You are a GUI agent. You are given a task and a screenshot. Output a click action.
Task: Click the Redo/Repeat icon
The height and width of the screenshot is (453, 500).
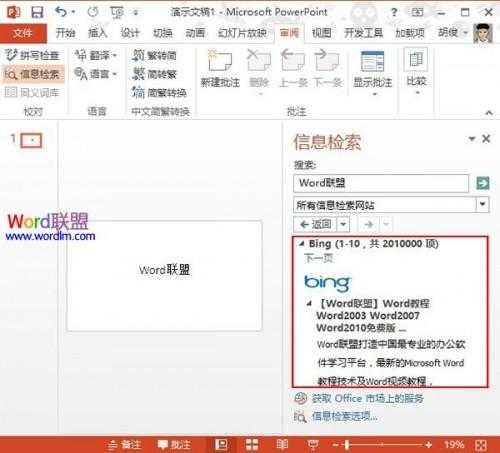[x=93, y=12]
